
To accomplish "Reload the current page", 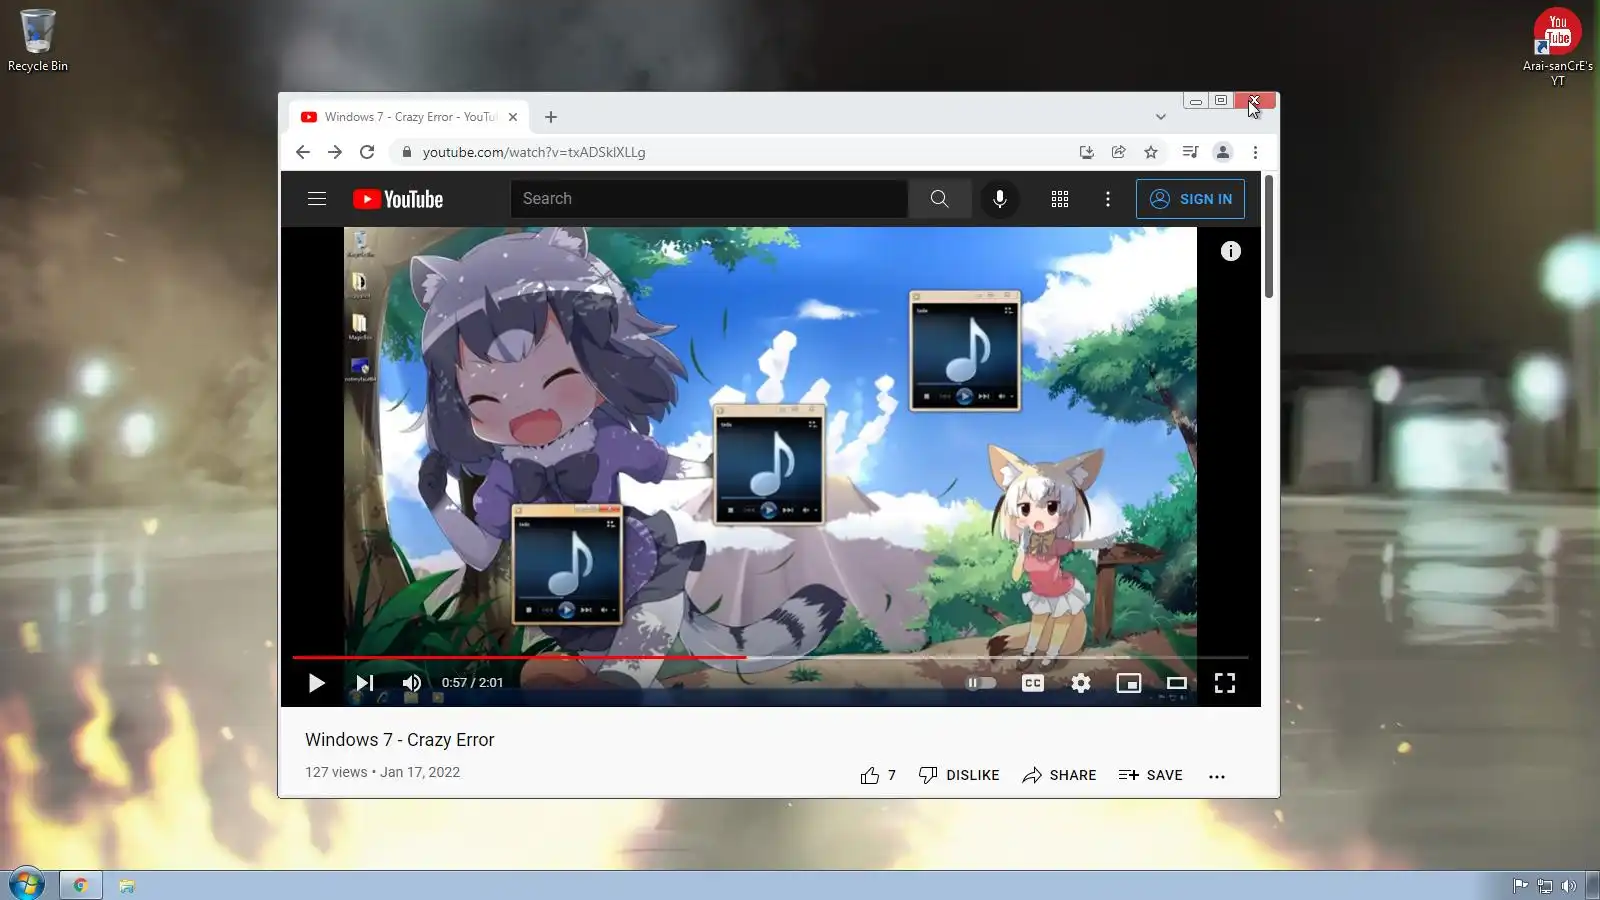I will pyautogui.click(x=367, y=152).
